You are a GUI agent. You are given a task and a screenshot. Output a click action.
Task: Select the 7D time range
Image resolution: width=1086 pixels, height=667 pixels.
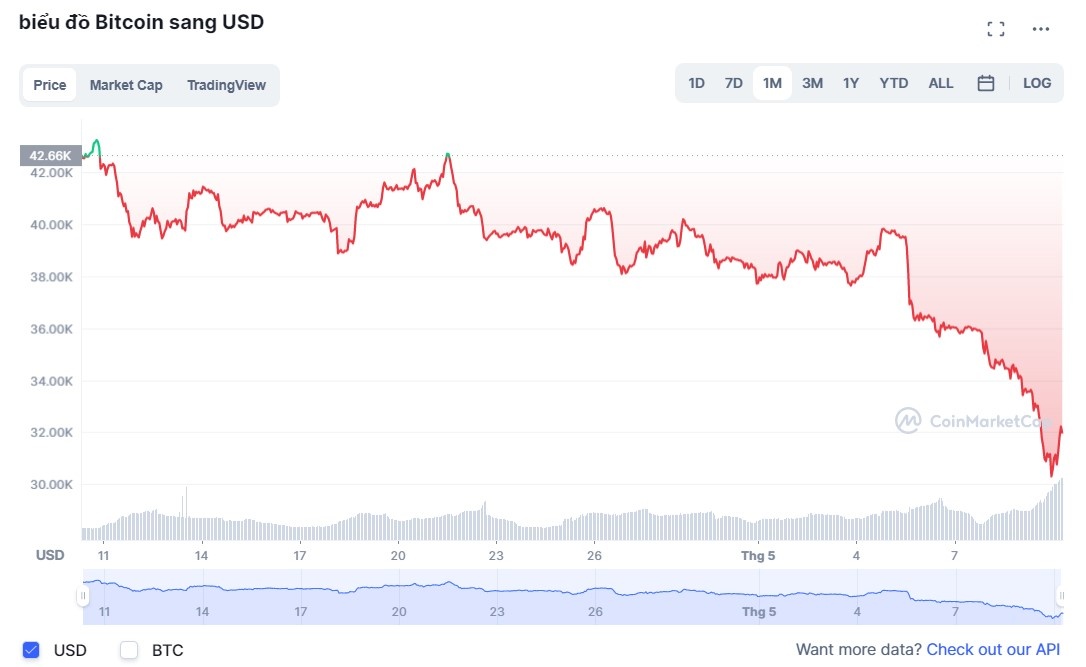coord(733,84)
